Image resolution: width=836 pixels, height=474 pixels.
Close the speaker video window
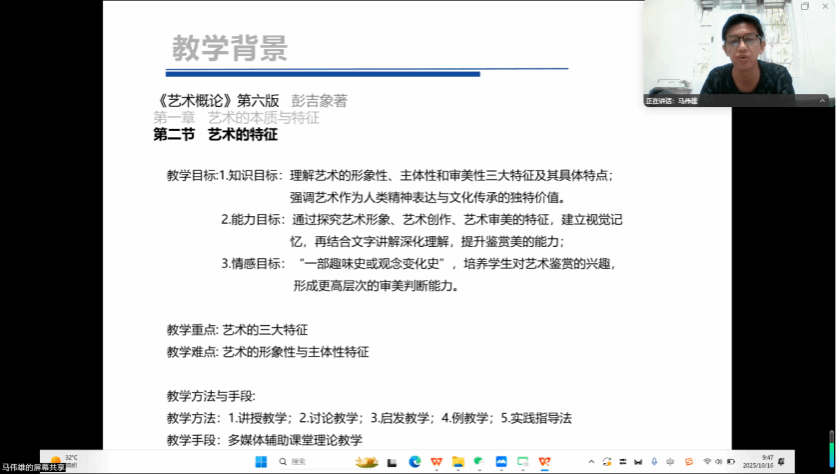tap(825, 6)
